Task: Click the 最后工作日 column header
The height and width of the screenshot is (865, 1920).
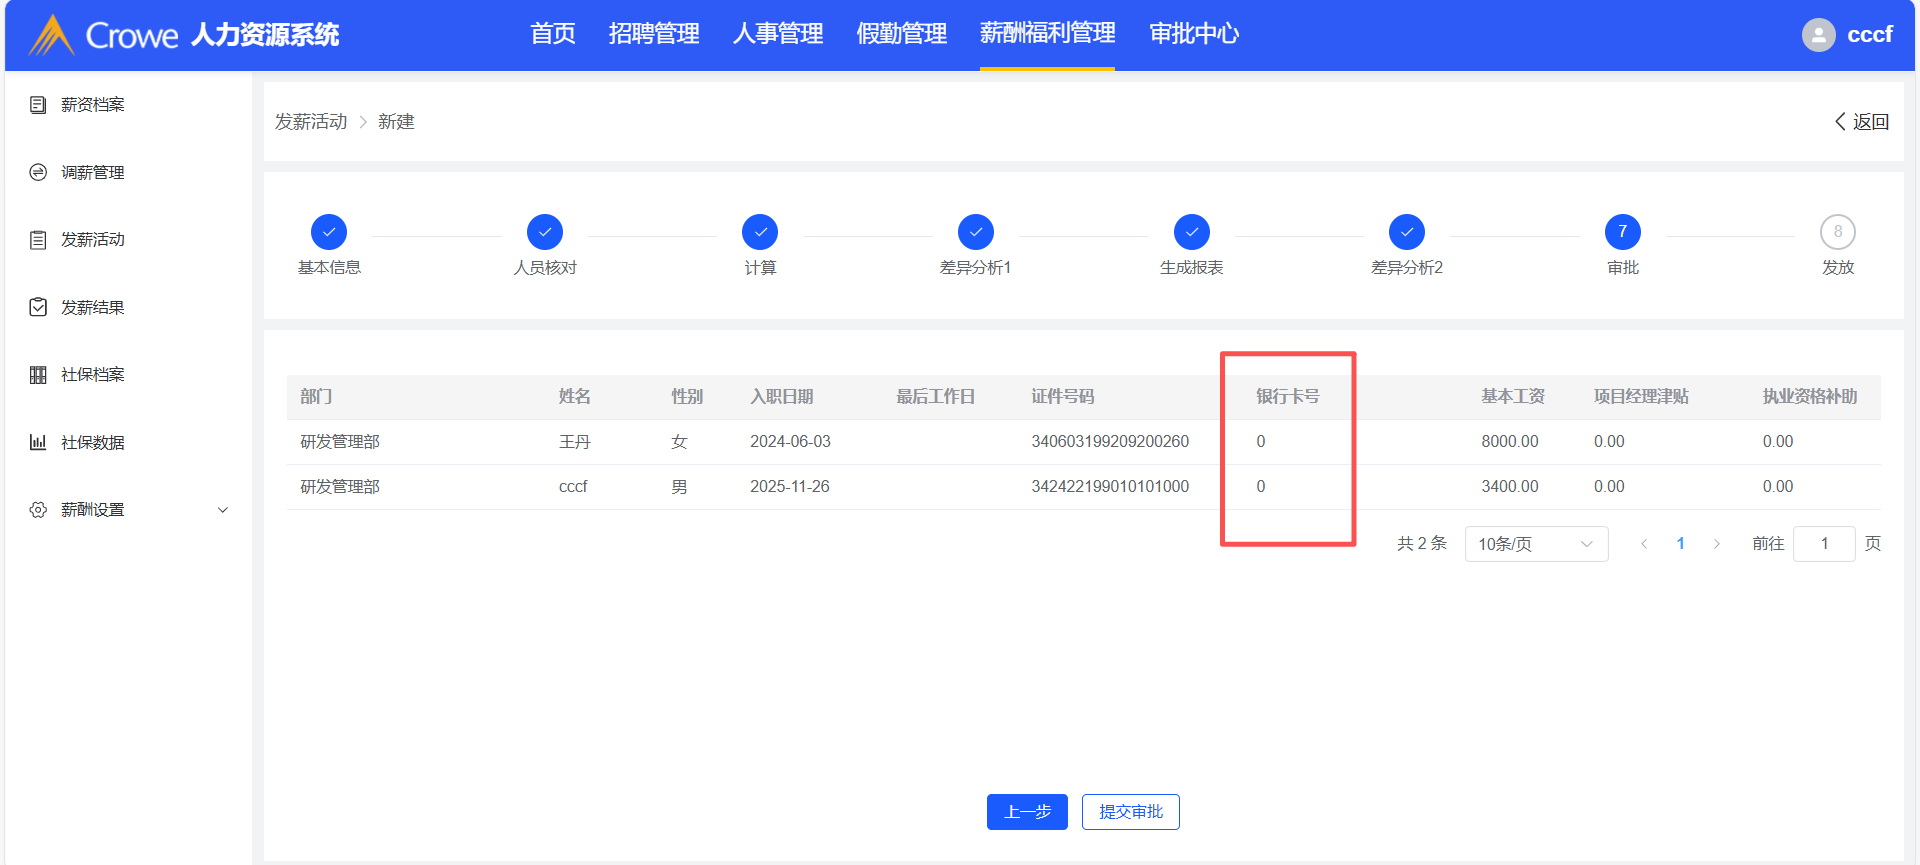Action: [x=936, y=397]
